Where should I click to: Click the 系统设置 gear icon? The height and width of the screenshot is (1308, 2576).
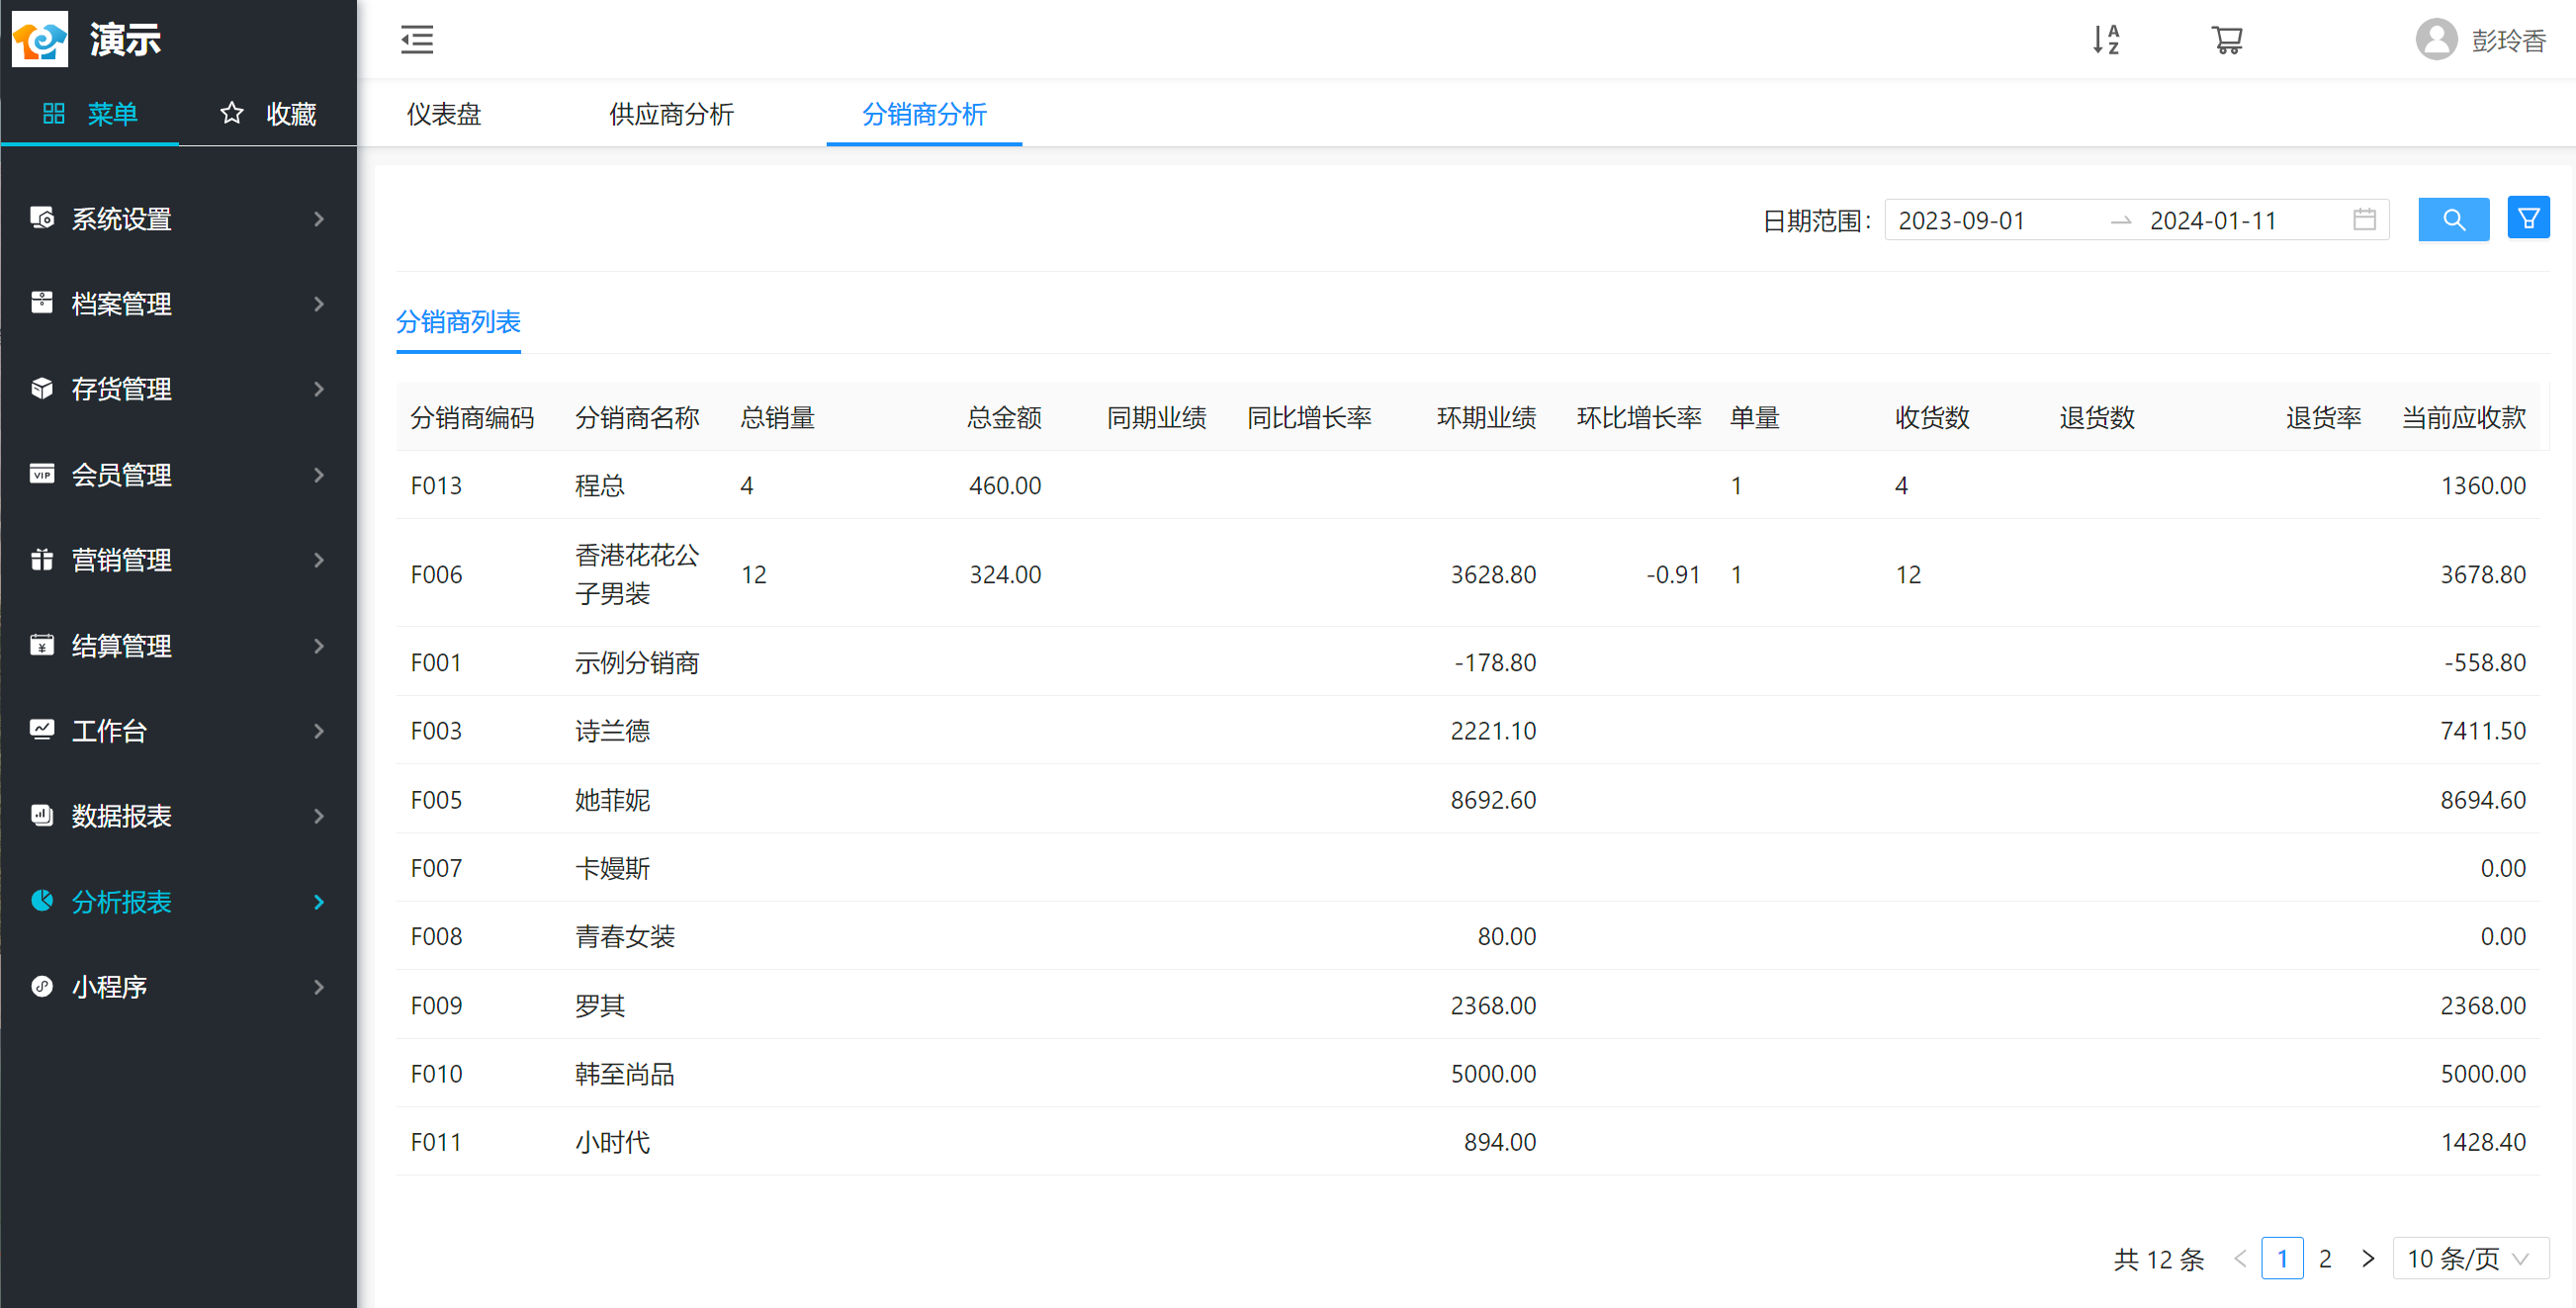(42, 218)
